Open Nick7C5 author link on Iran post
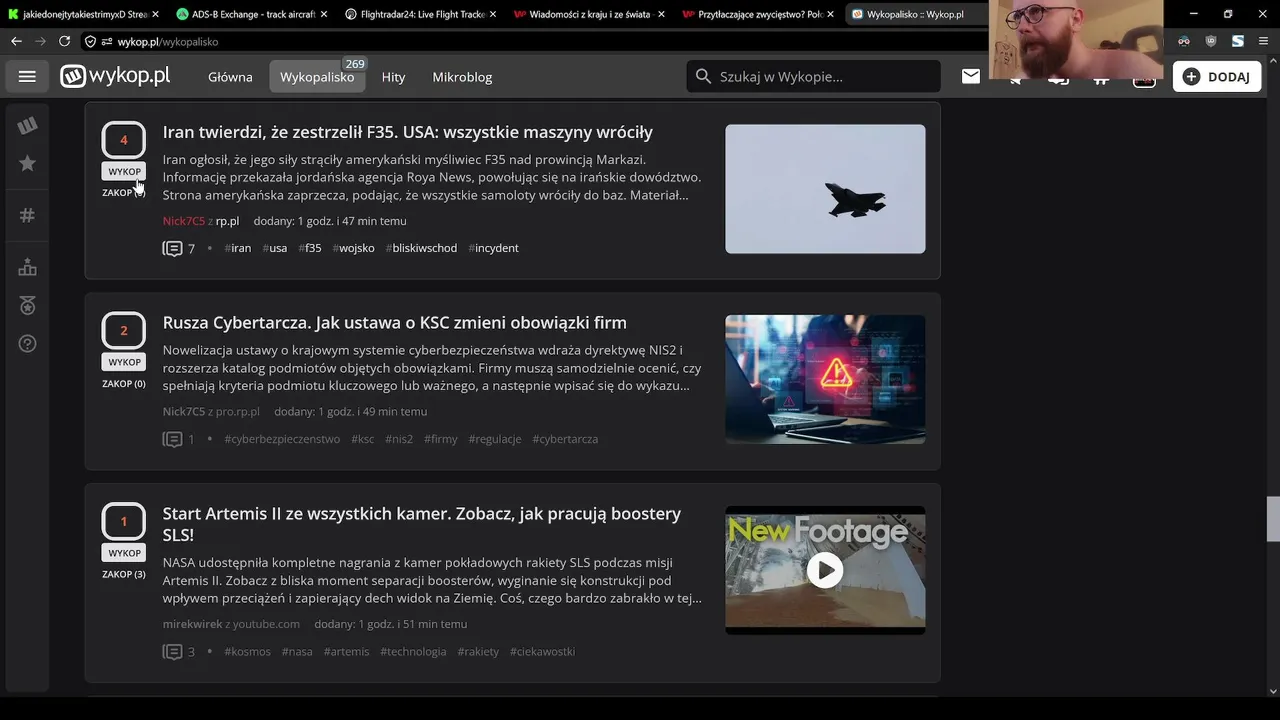 coord(184,221)
